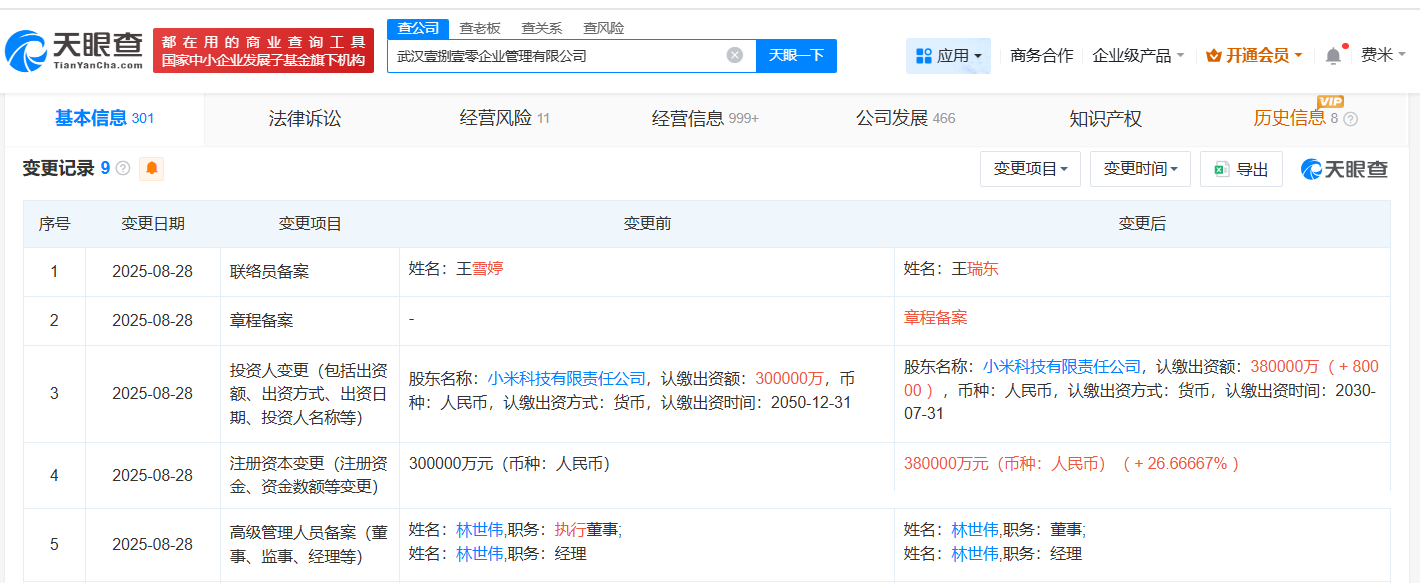The height and width of the screenshot is (583, 1420).
Task: Switch to the 查老板 search tab
Action: [x=478, y=28]
